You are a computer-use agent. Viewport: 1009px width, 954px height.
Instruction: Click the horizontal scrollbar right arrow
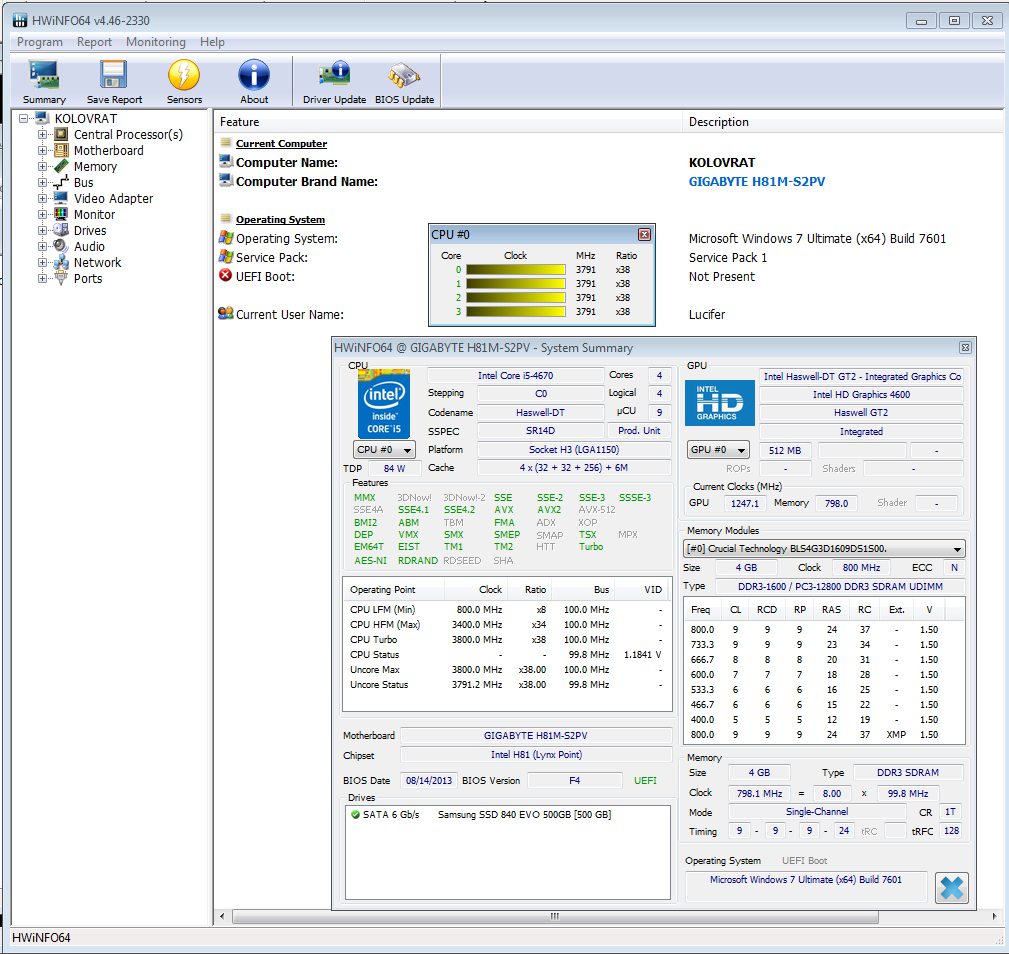(x=995, y=916)
